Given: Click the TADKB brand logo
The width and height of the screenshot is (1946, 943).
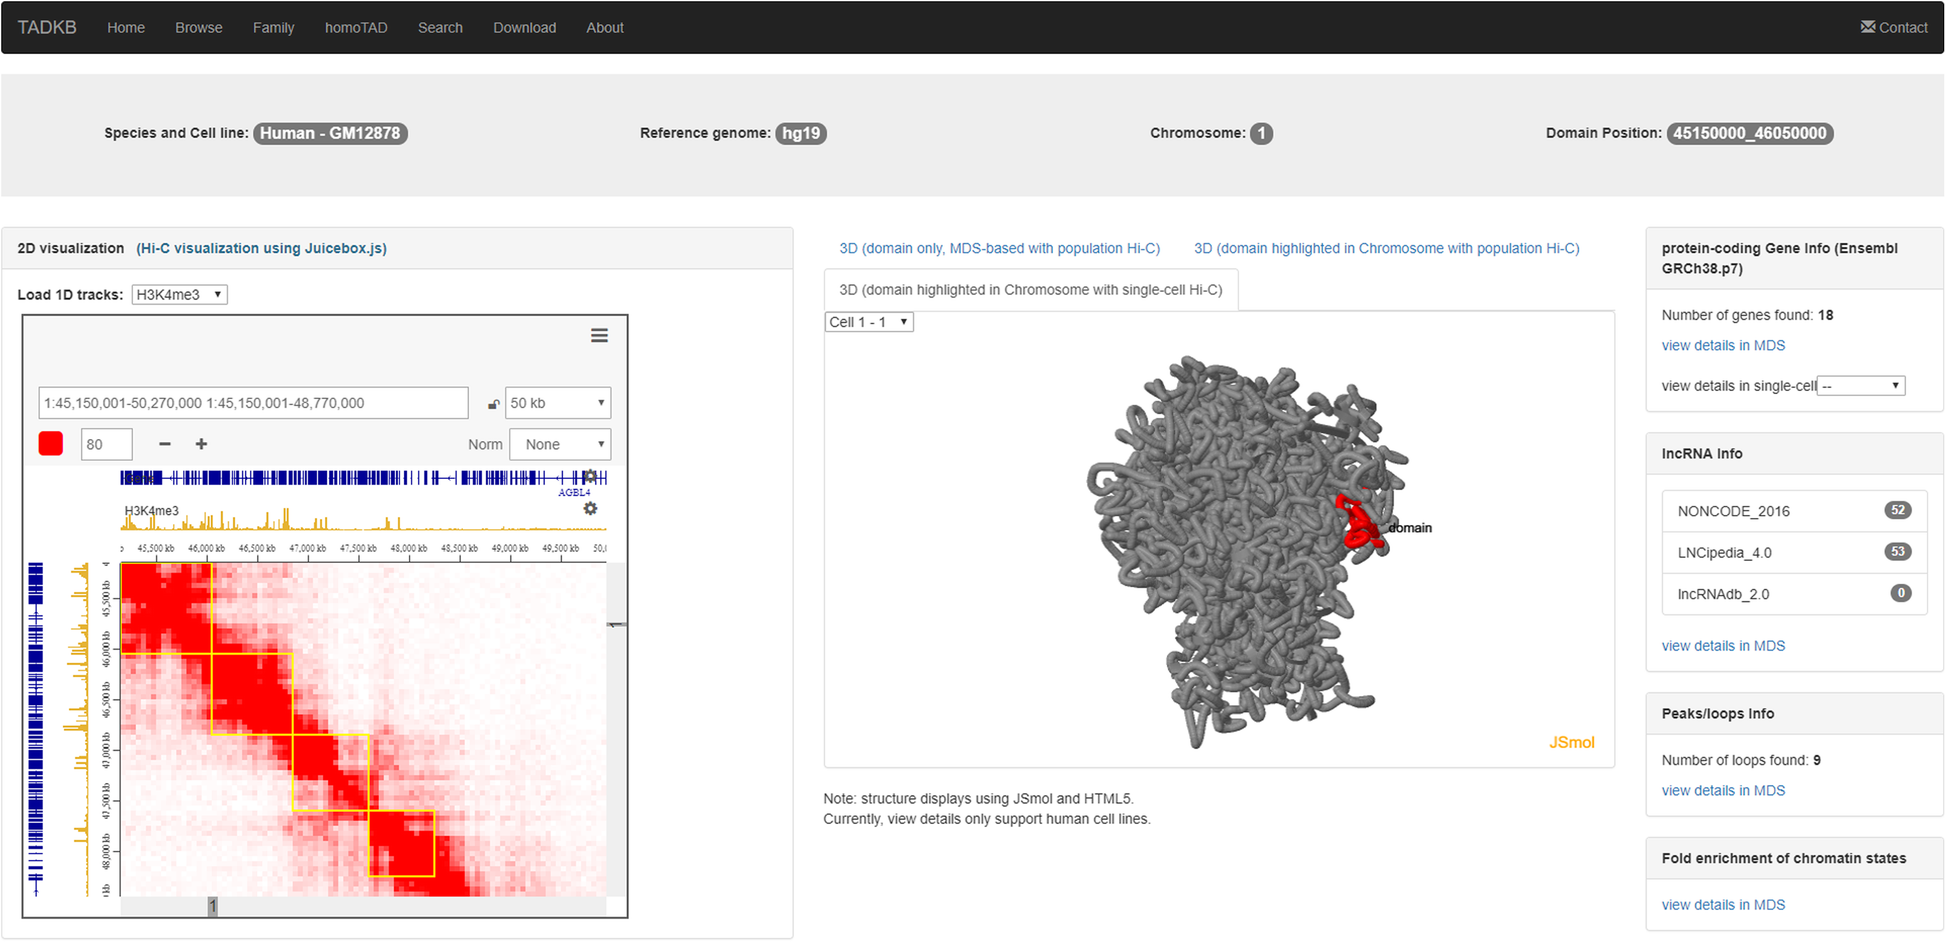Looking at the screenshot, I should tap(47, 27).
